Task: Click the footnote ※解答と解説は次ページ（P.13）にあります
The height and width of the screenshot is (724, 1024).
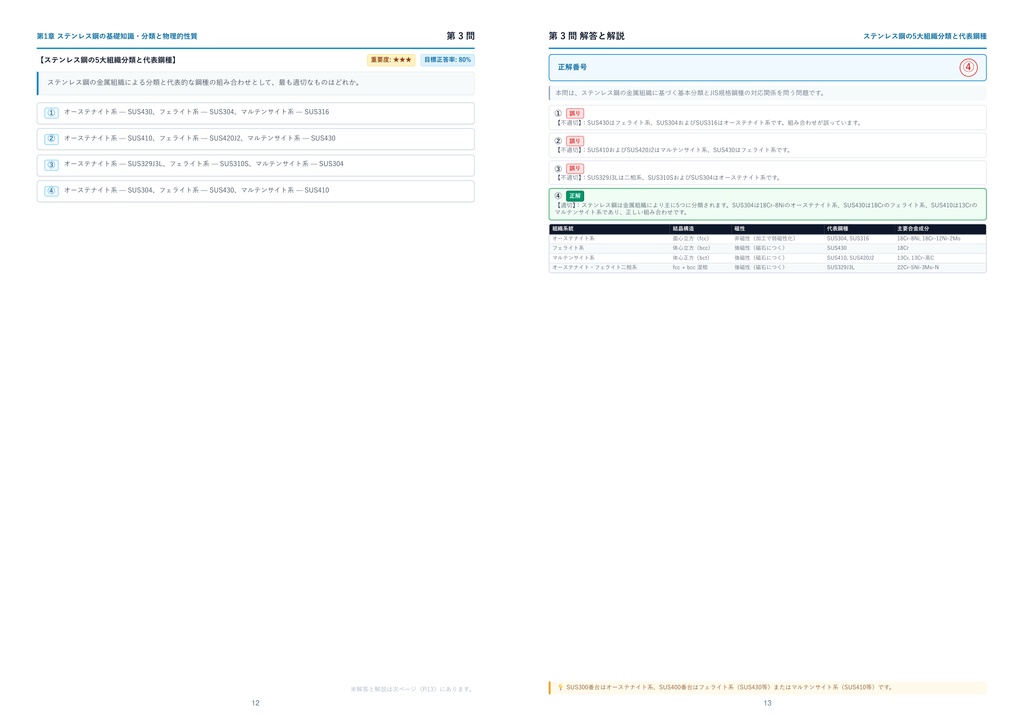Action: point(412,689)
